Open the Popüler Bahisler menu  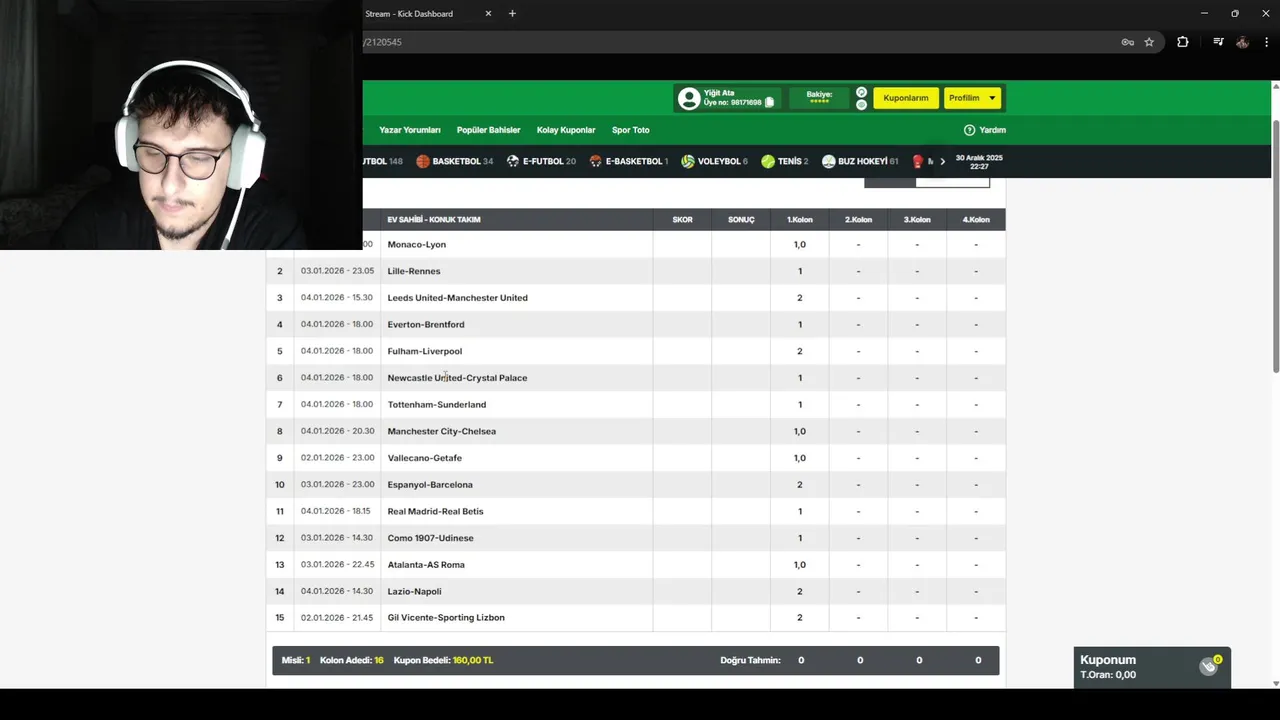tap(488, 130)
